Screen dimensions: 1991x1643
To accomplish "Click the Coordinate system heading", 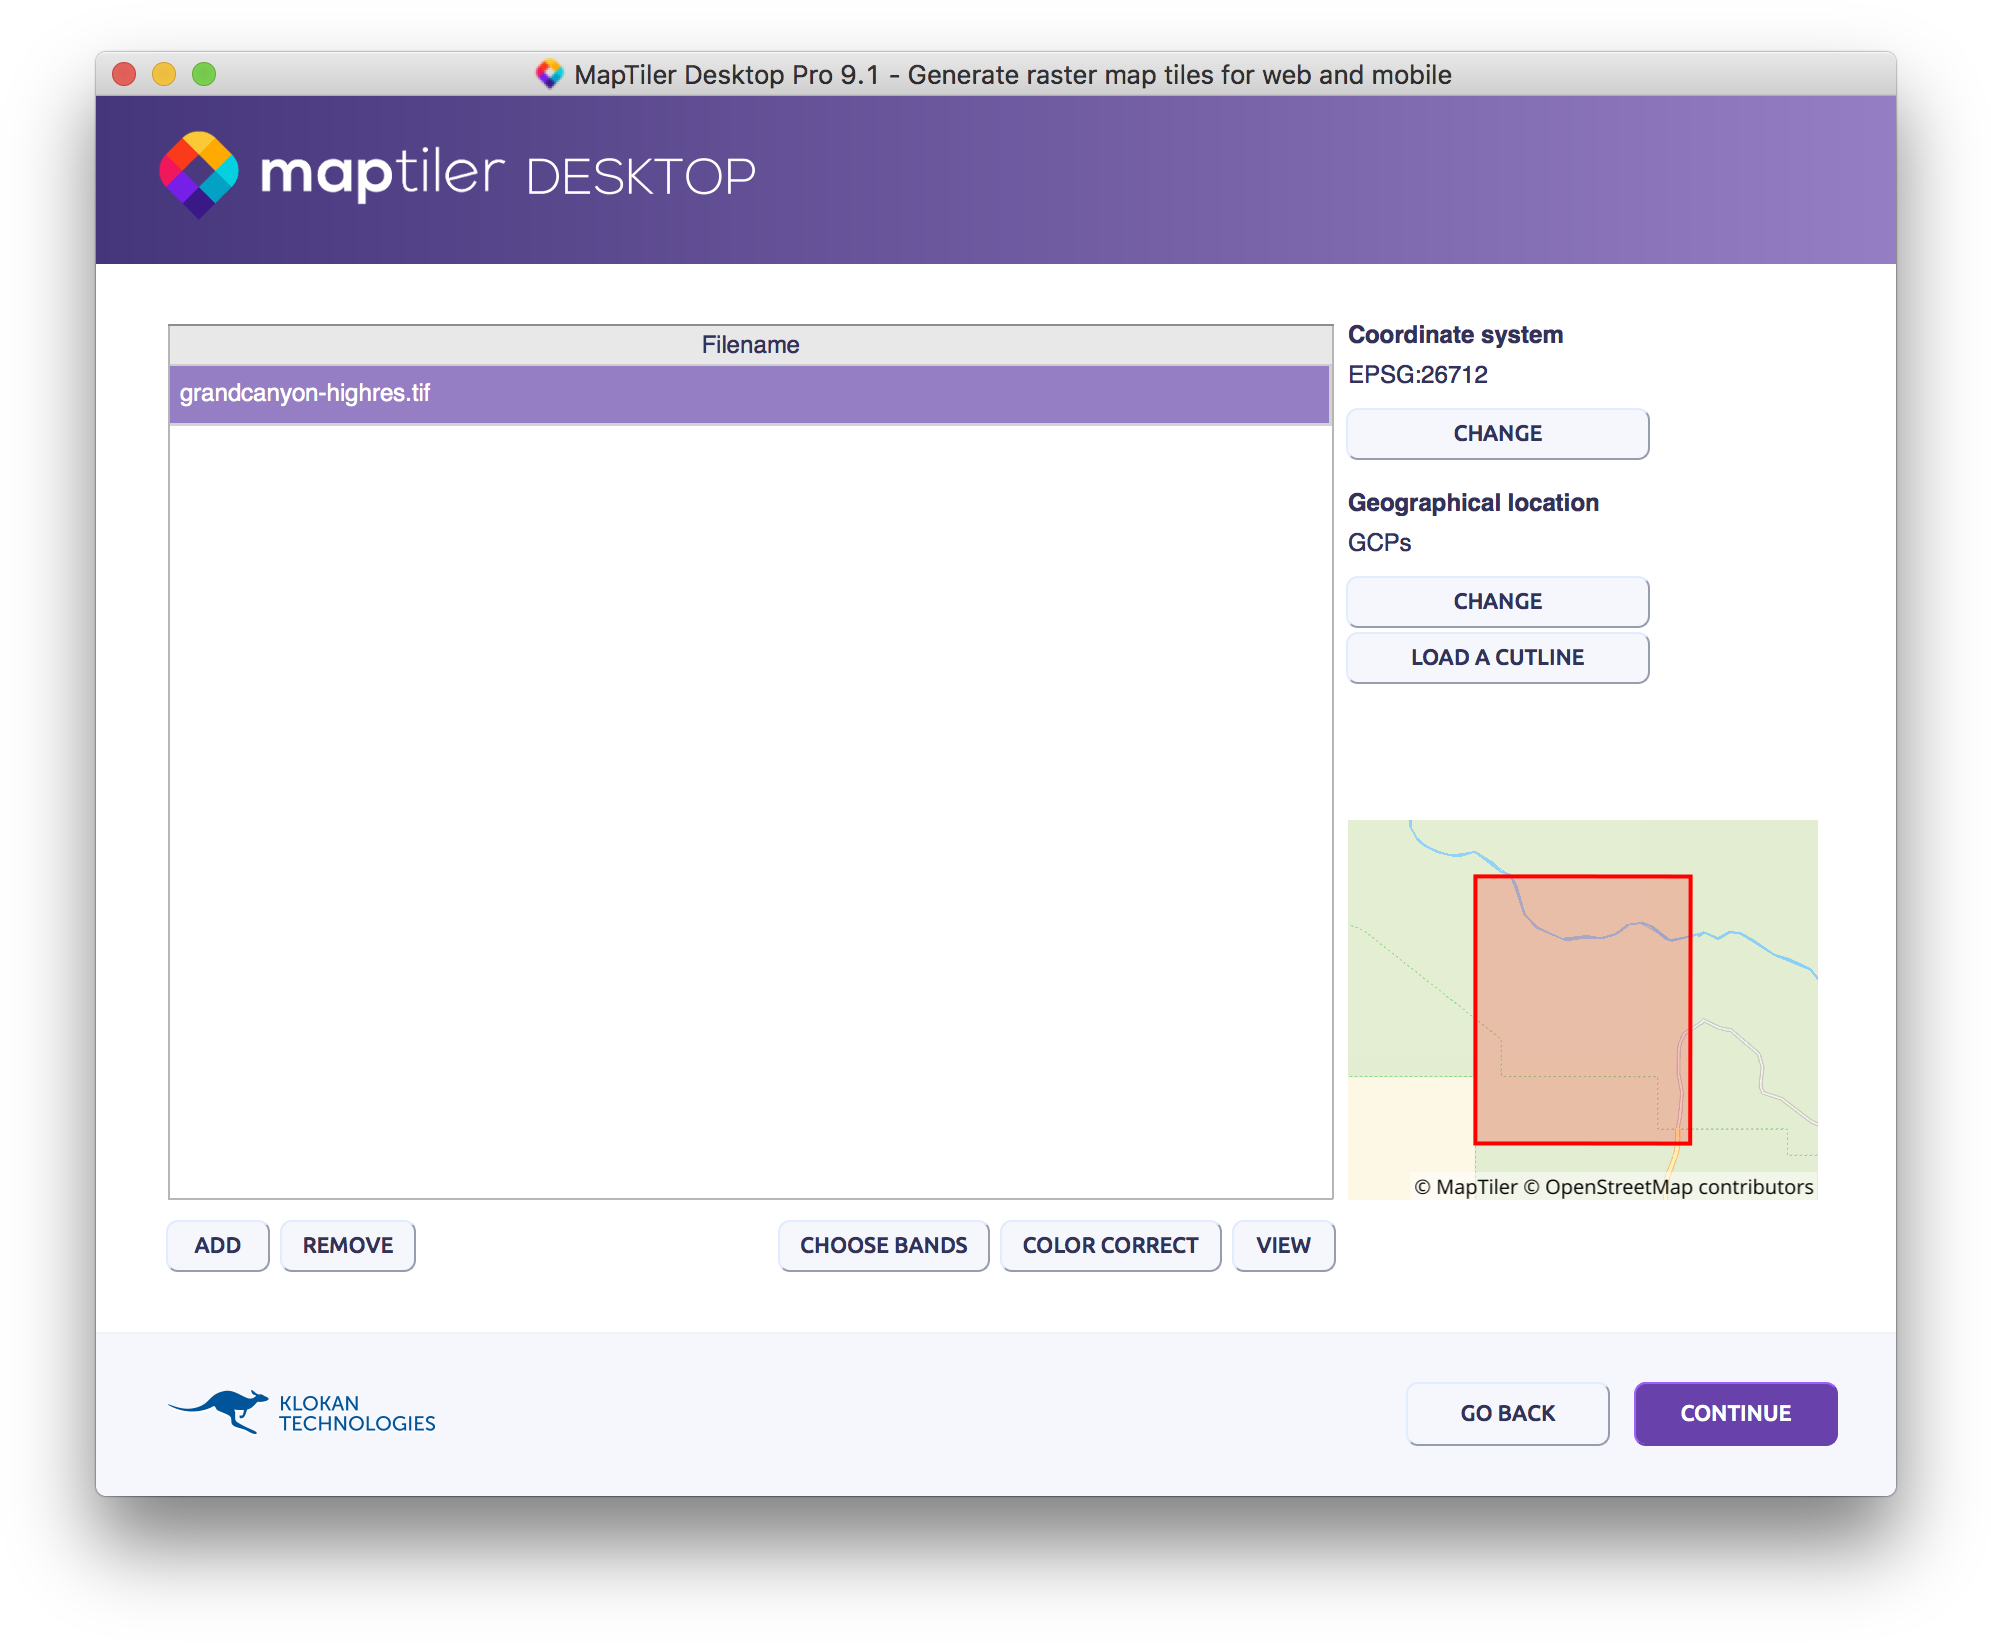I will pyautogui.click(x=1455, y=335).
